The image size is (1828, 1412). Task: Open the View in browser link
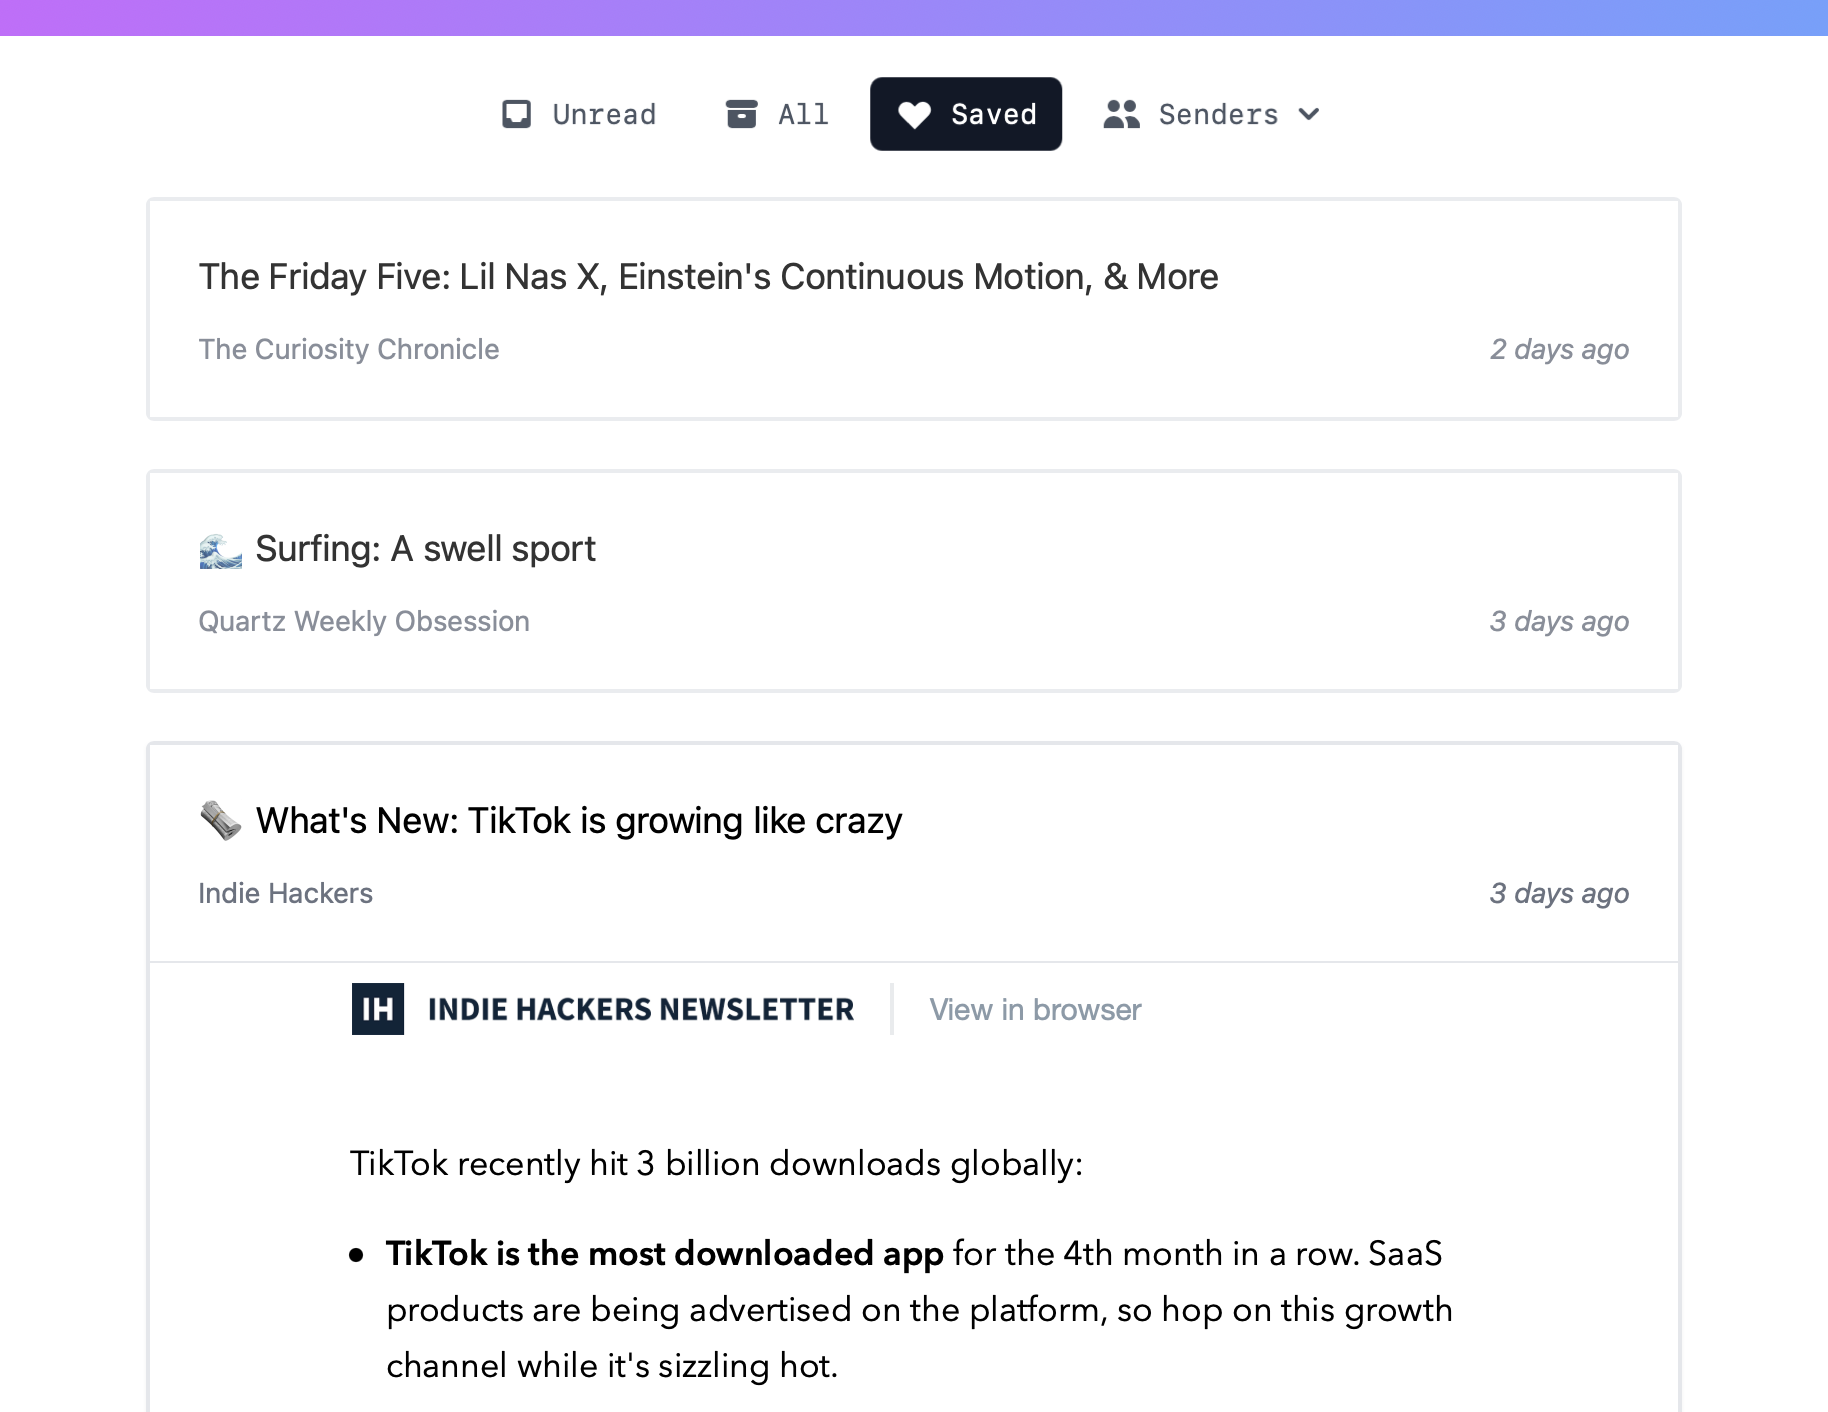(1035, 1010)
